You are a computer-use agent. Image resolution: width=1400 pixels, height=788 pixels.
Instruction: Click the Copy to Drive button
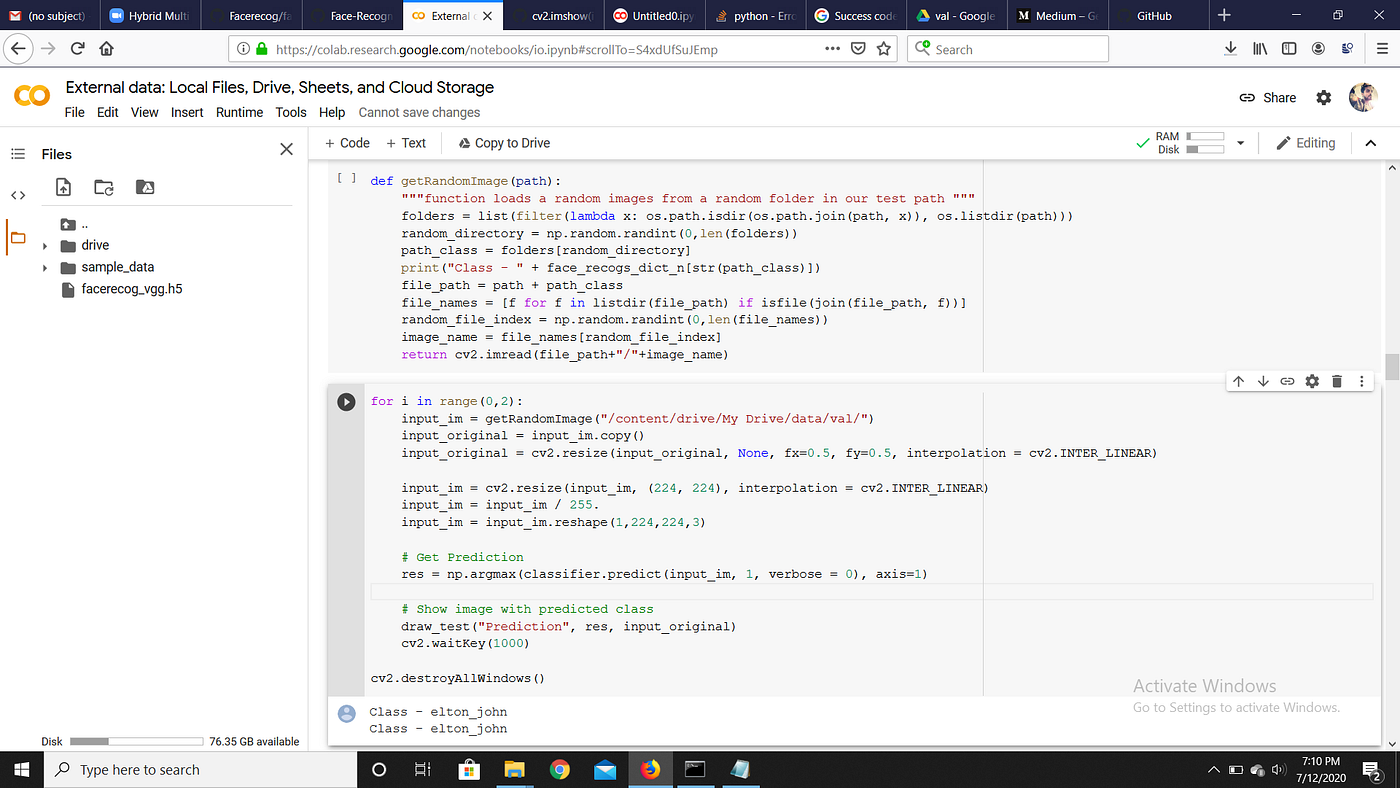[x=504, y=142]
